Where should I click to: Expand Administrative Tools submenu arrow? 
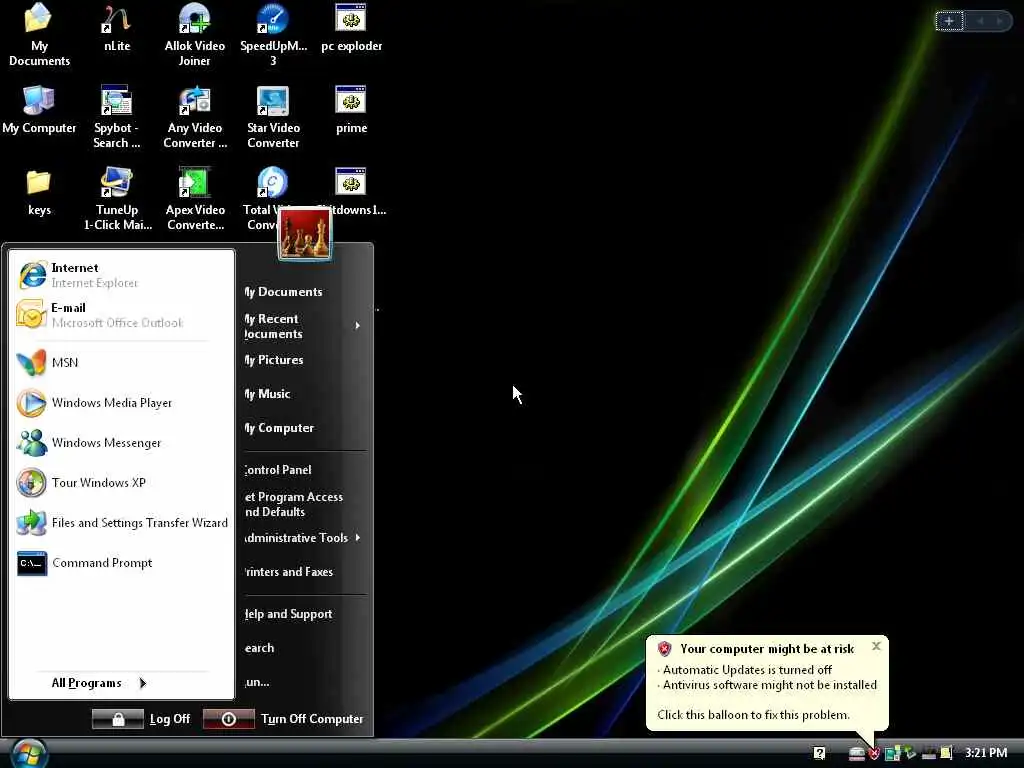pos(358,537)
